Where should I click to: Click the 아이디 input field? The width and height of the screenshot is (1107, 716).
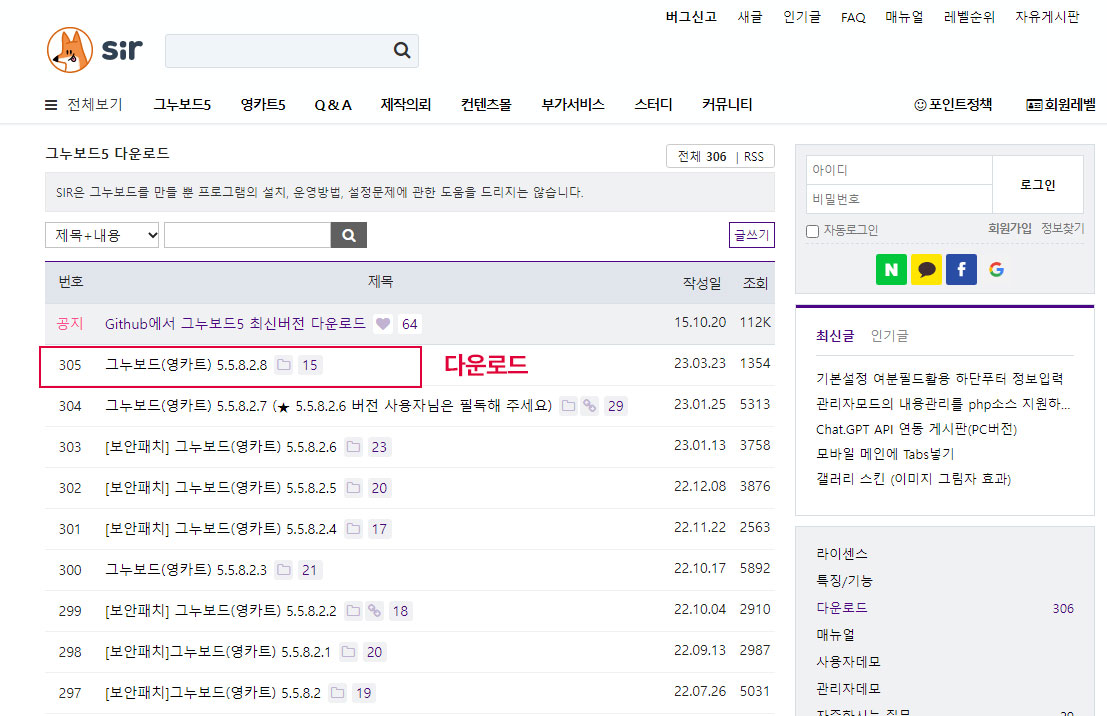click(x=899, y=170)
